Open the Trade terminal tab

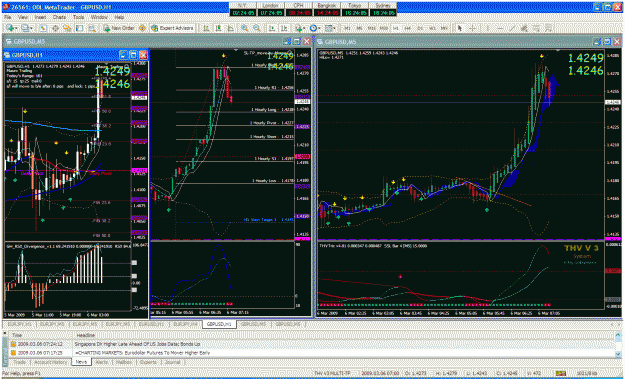tap(20, 363)
